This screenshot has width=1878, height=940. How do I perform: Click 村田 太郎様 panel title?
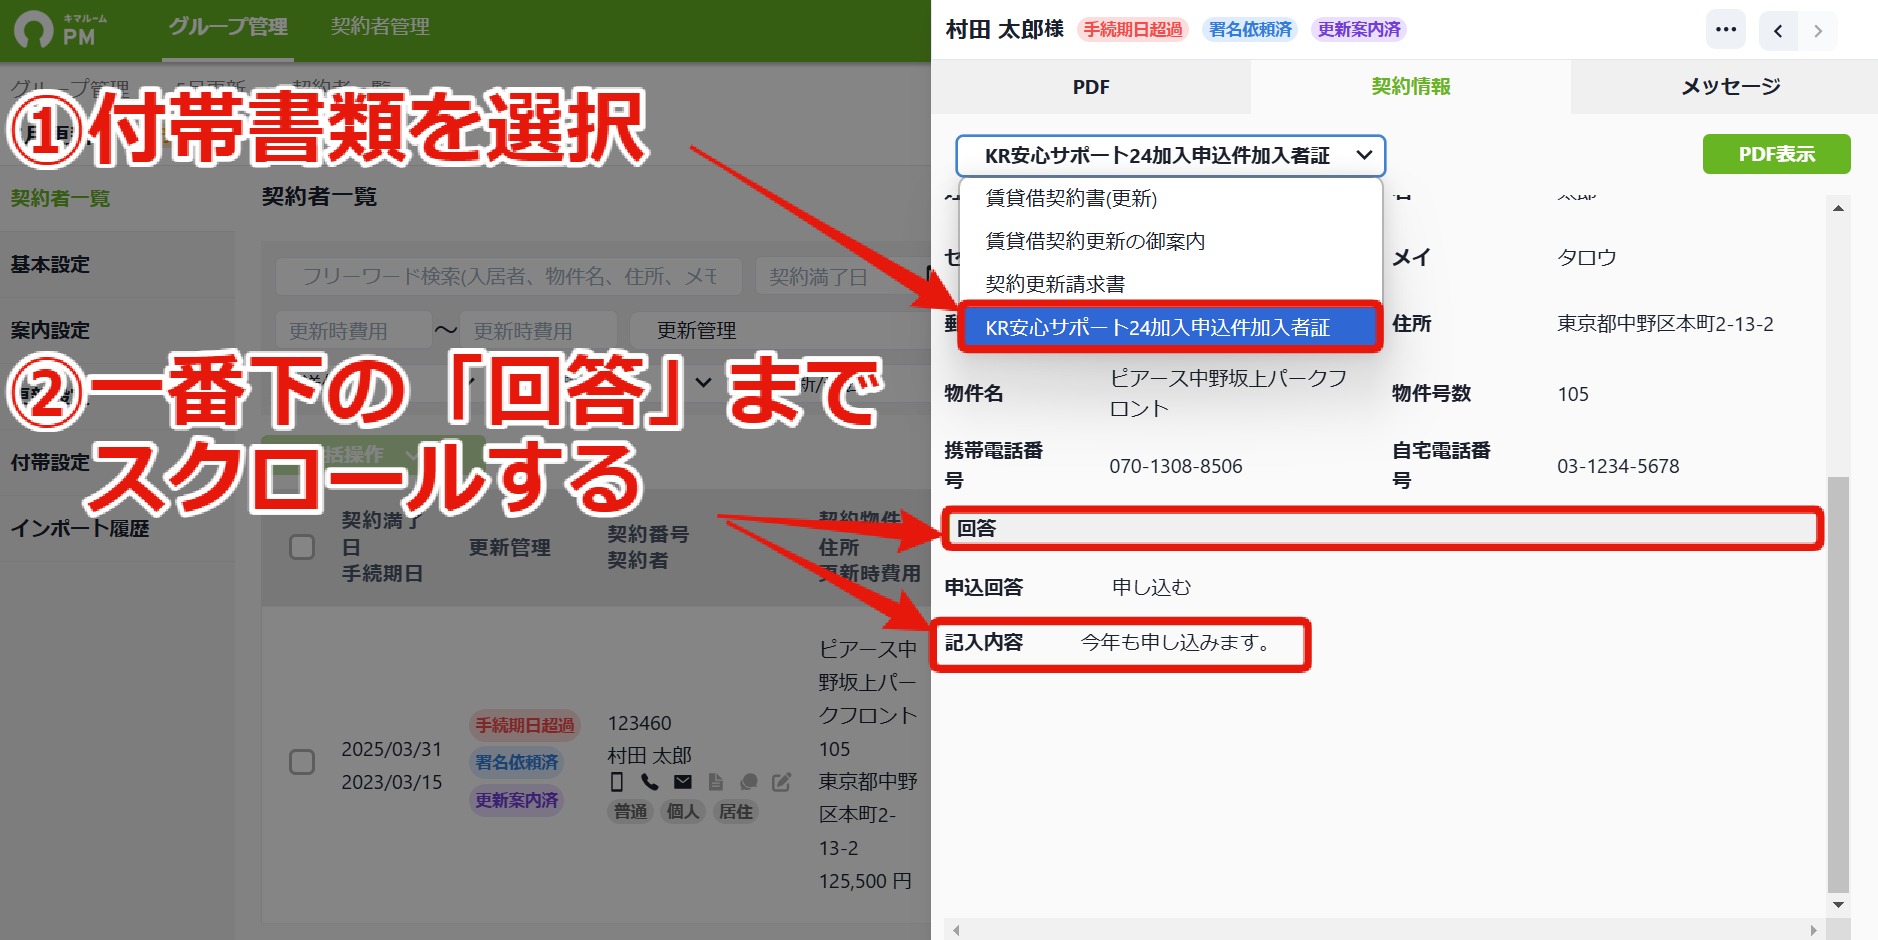(1005, 30)
